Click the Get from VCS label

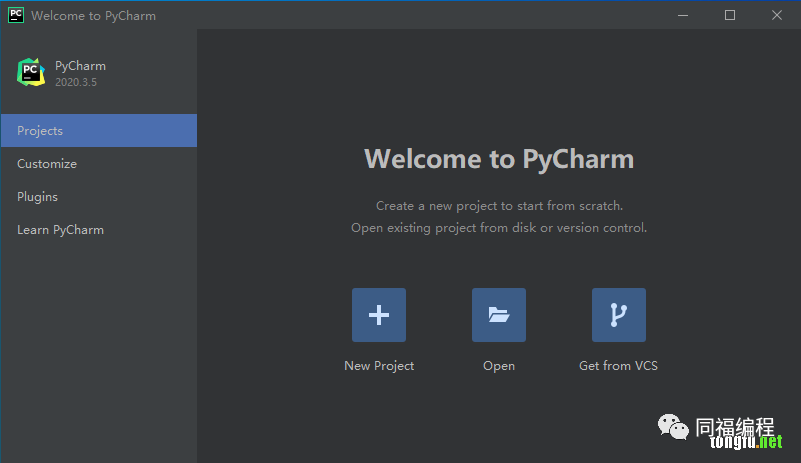[618, 366]
